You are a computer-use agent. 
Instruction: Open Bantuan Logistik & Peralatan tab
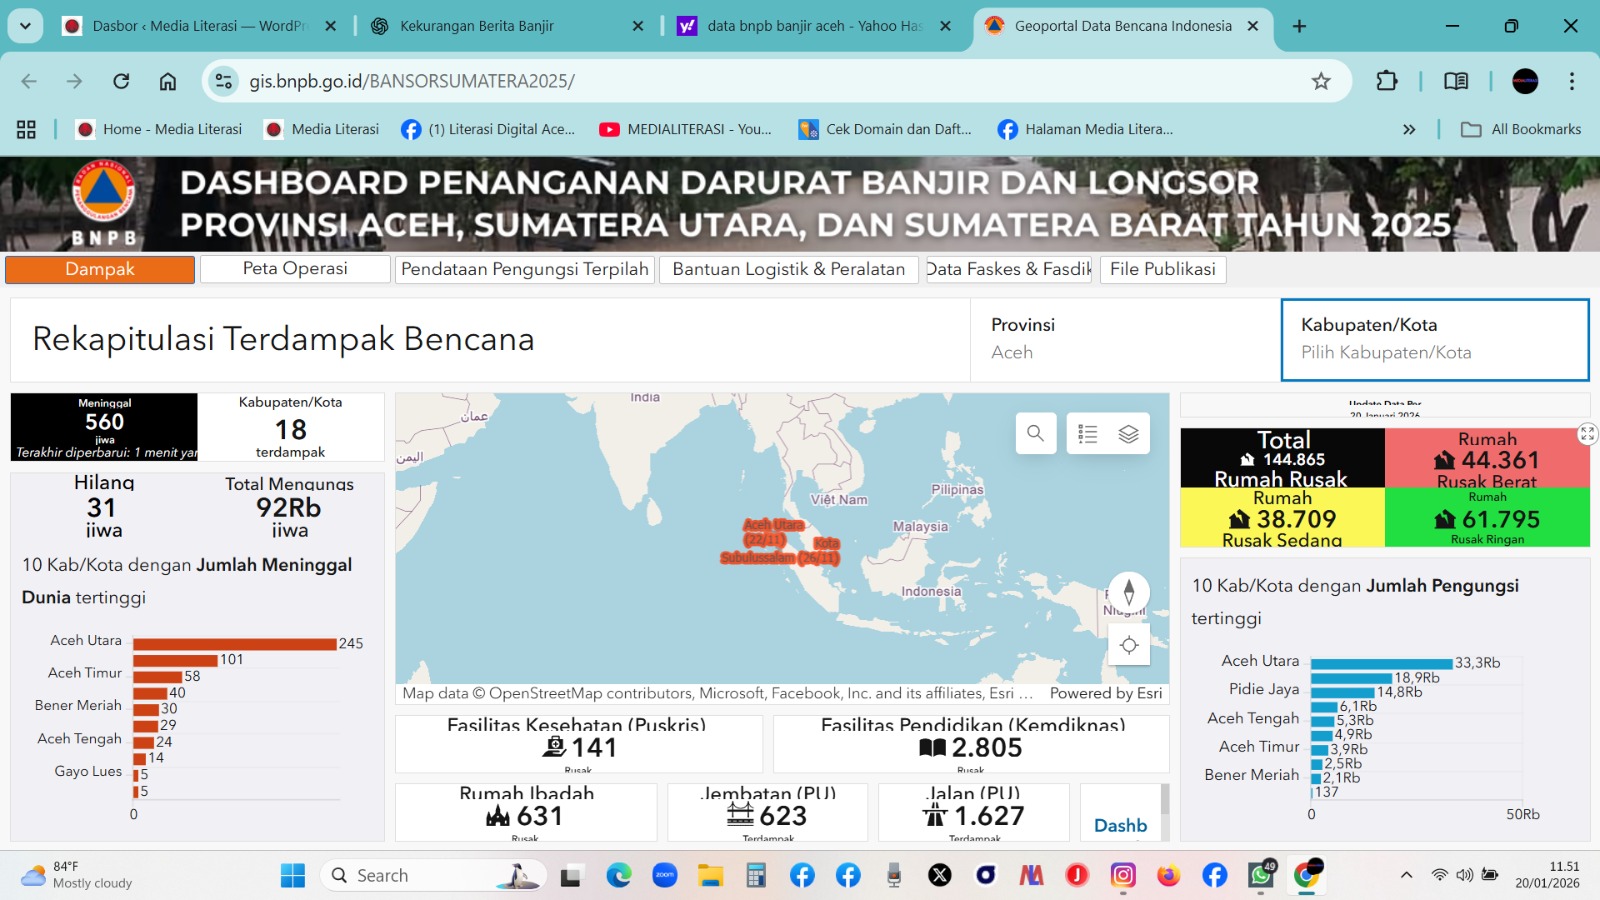788,269
